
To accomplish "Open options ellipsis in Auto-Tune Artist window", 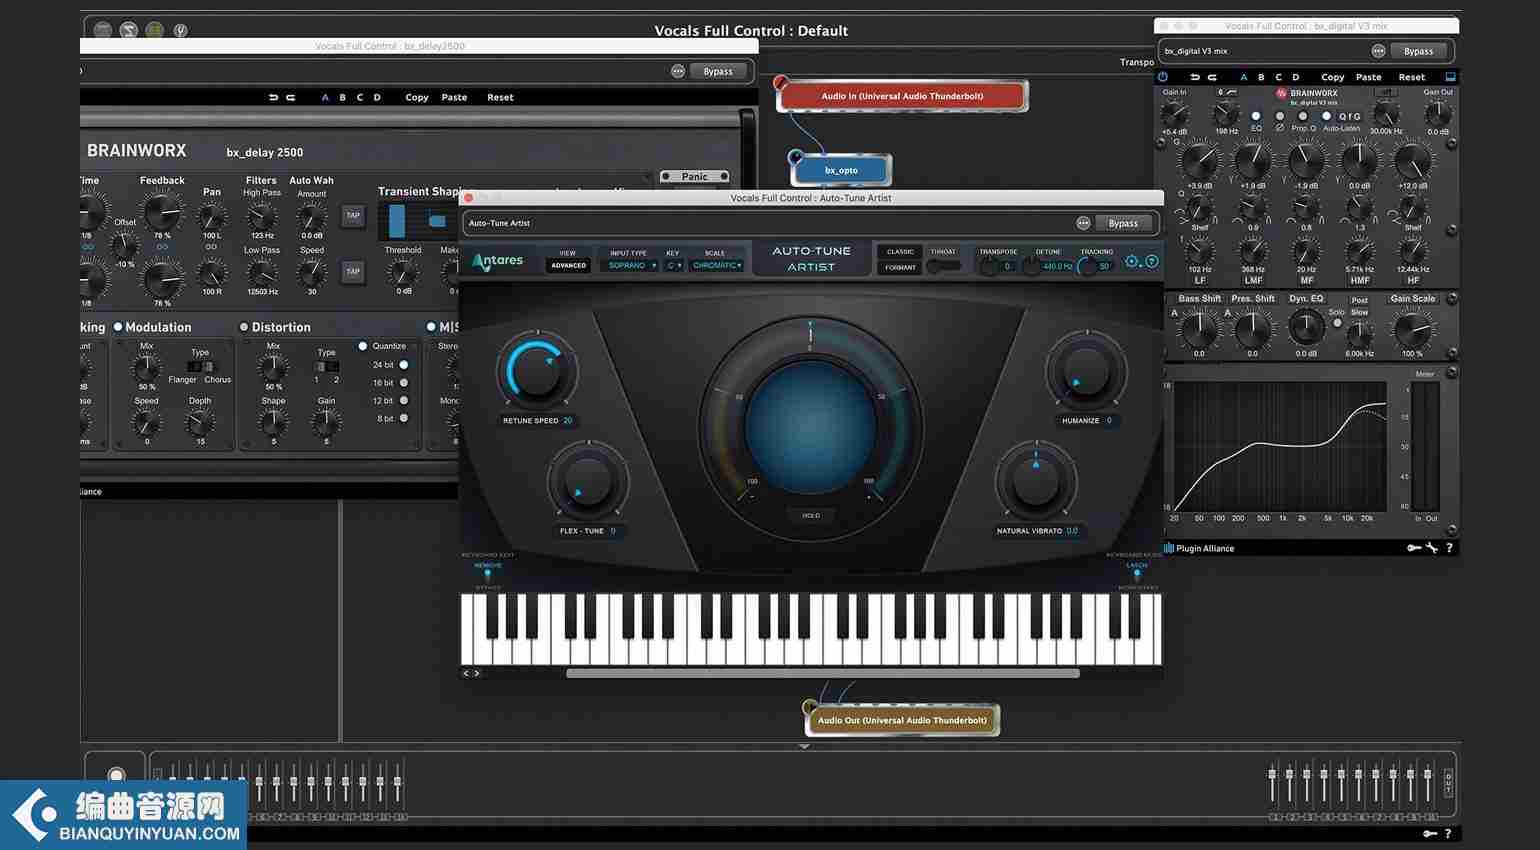I will [x=1083, y=223].
